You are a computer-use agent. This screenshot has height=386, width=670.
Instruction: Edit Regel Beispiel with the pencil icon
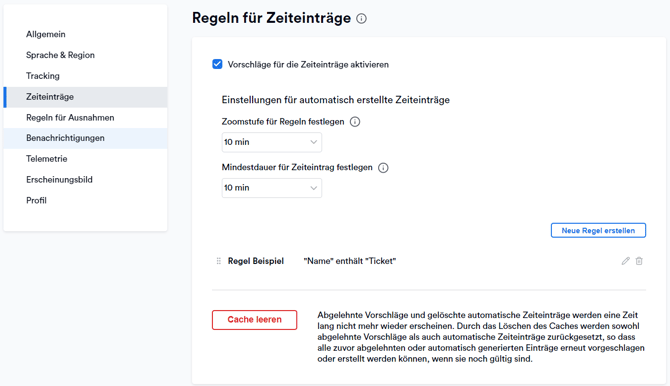click(x=626, y=261)
